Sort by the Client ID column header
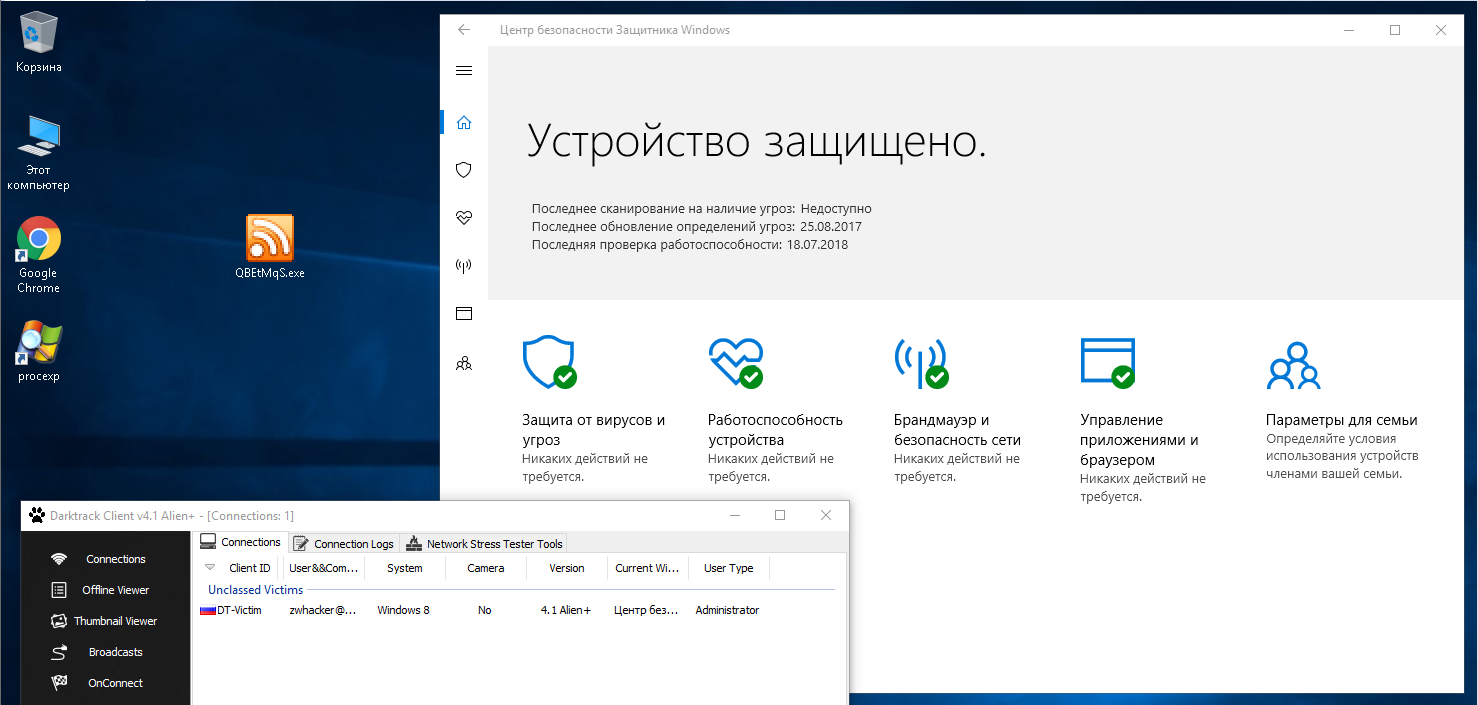The height and width of the screenshot is (705, 1478). (249, 568)
